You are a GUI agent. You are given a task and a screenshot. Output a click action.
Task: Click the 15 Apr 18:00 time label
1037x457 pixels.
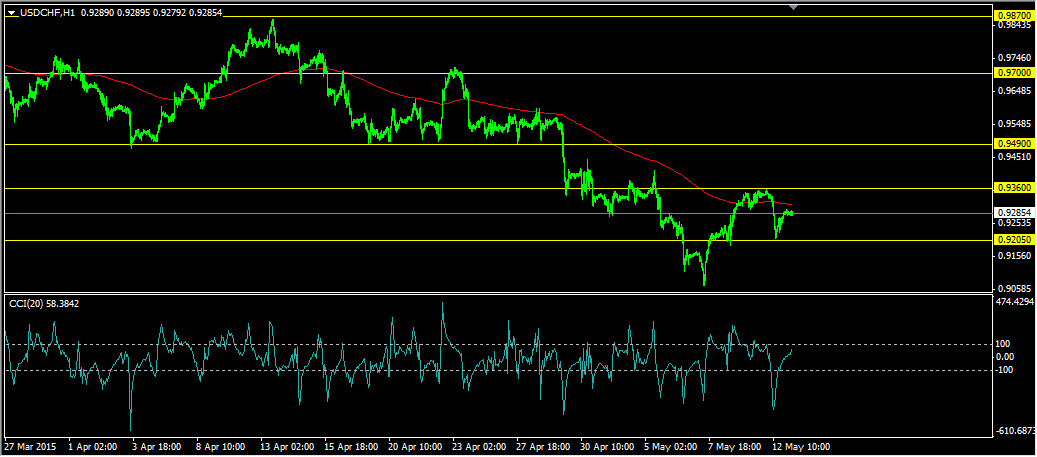[353, 446]
